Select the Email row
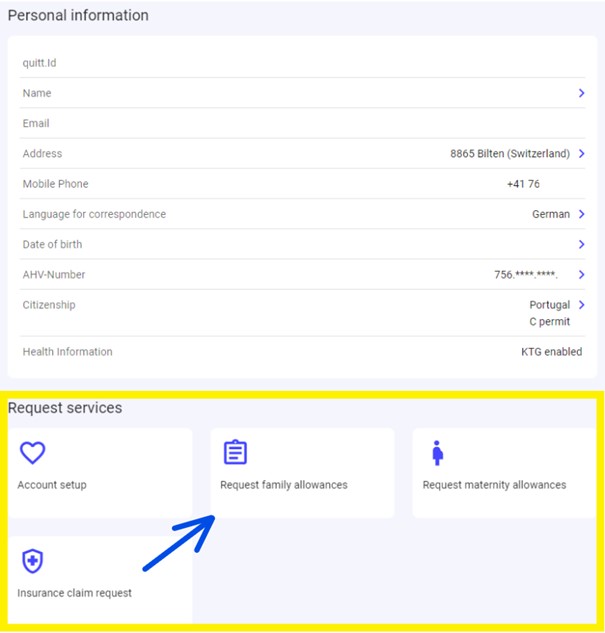This screenshot has height=633, width=605. [300, 124]
